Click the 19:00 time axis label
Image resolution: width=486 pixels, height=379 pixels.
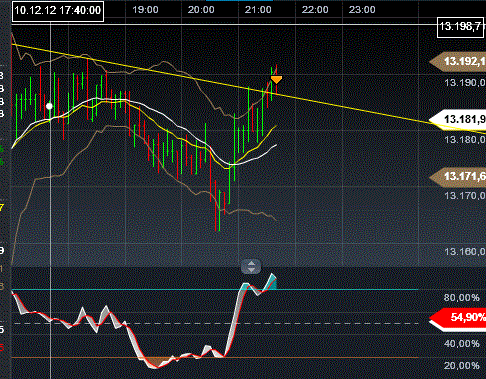pos(145,10)
